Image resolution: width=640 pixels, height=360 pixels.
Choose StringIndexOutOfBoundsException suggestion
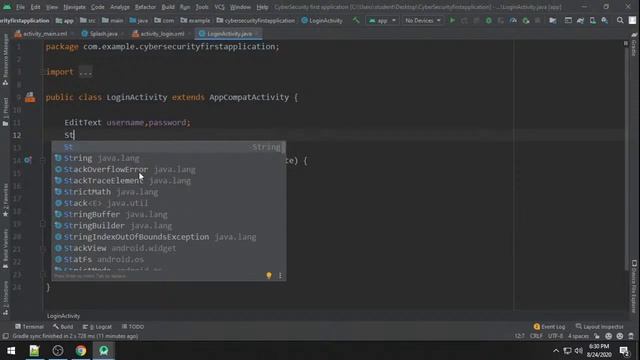coord(169,237)
